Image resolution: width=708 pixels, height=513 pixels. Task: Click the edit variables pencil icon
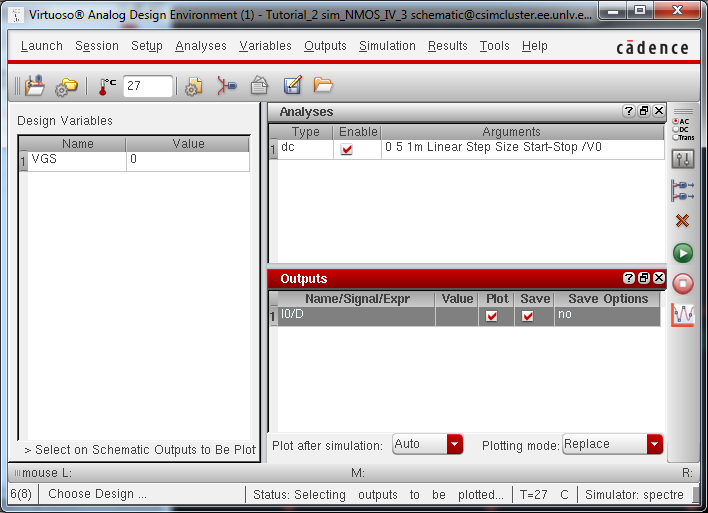click(x=293, y=85)
